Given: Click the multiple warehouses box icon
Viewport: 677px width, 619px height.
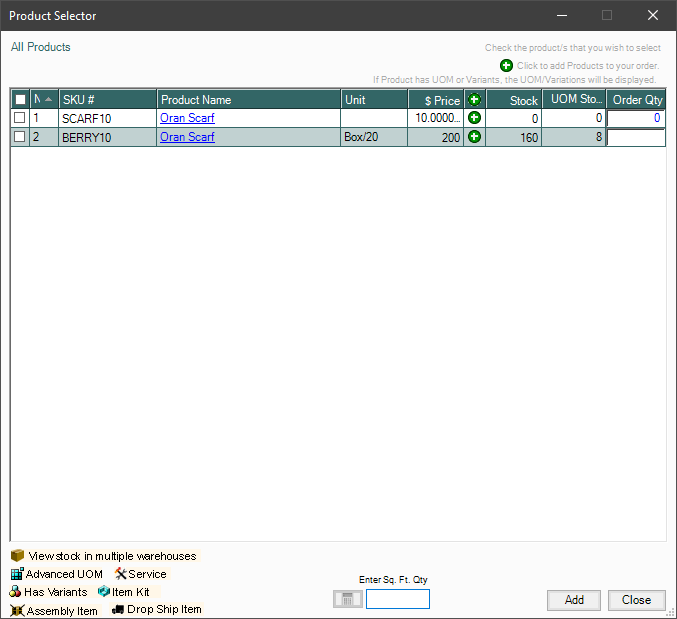Looking at the screenshot, I should point(17,556).
